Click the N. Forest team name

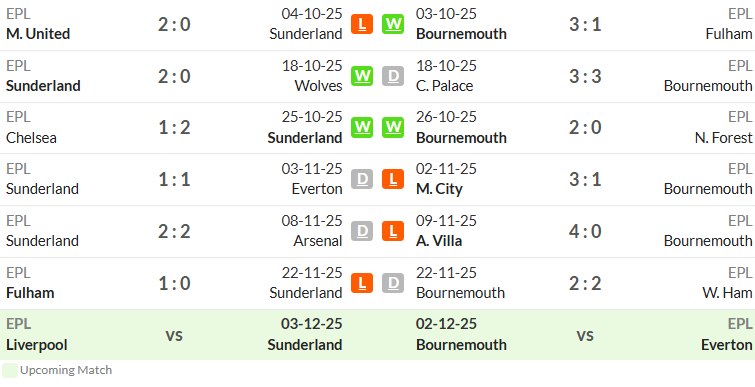click(x=723, y=138)
